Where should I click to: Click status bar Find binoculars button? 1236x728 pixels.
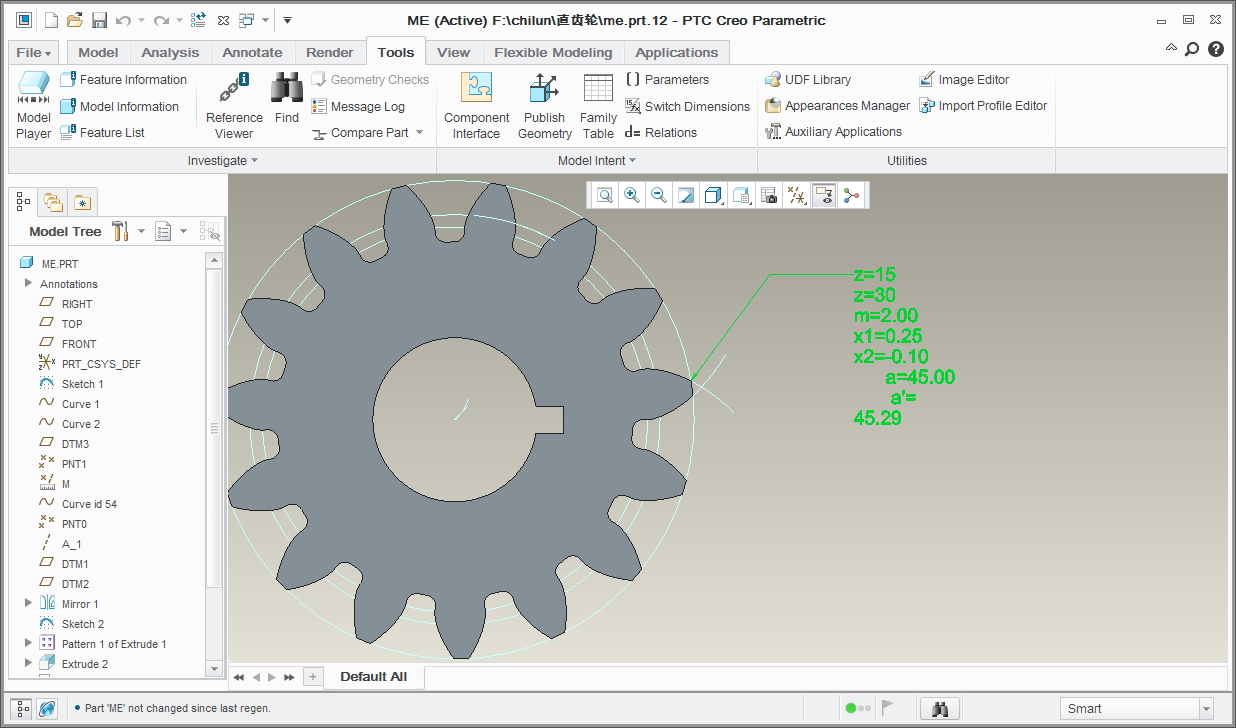pyautogui.click(x=940, y=708)
